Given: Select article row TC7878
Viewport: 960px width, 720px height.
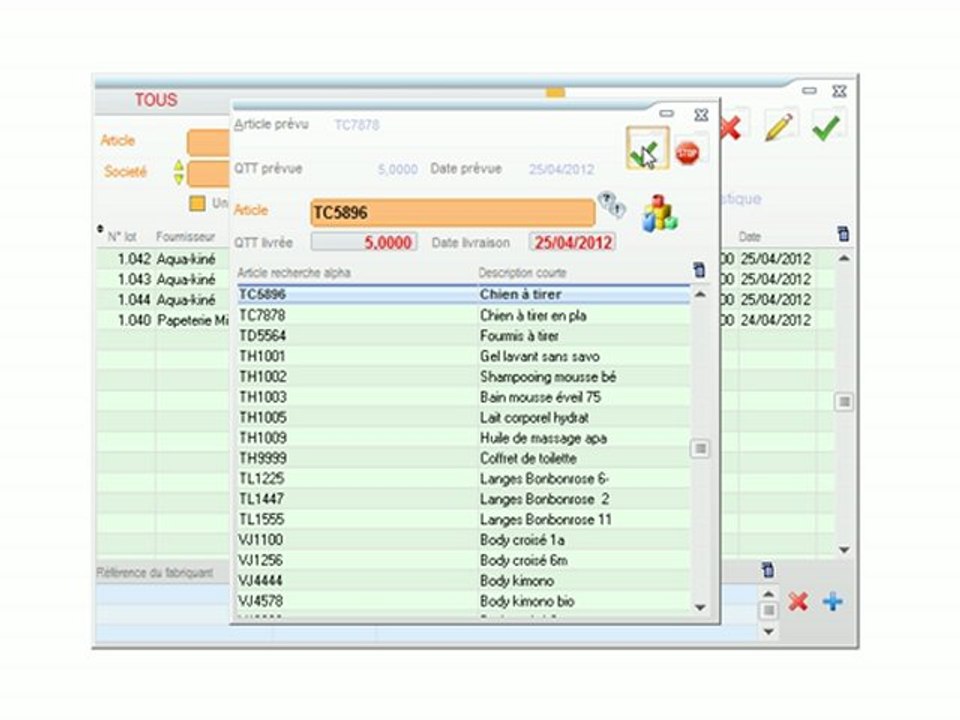Looking at the screenshot, I should click(463, 315).
